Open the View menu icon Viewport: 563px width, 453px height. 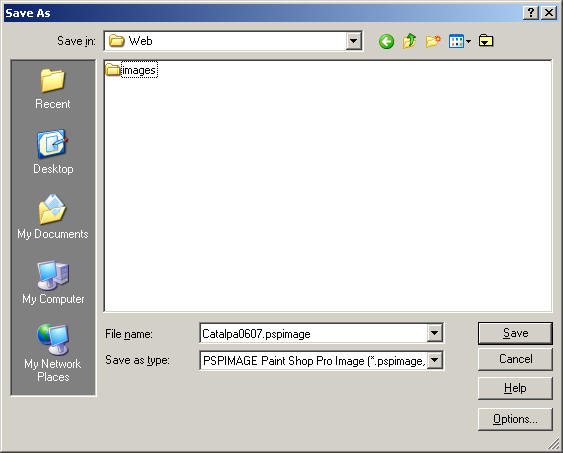[x=456, y=42]
